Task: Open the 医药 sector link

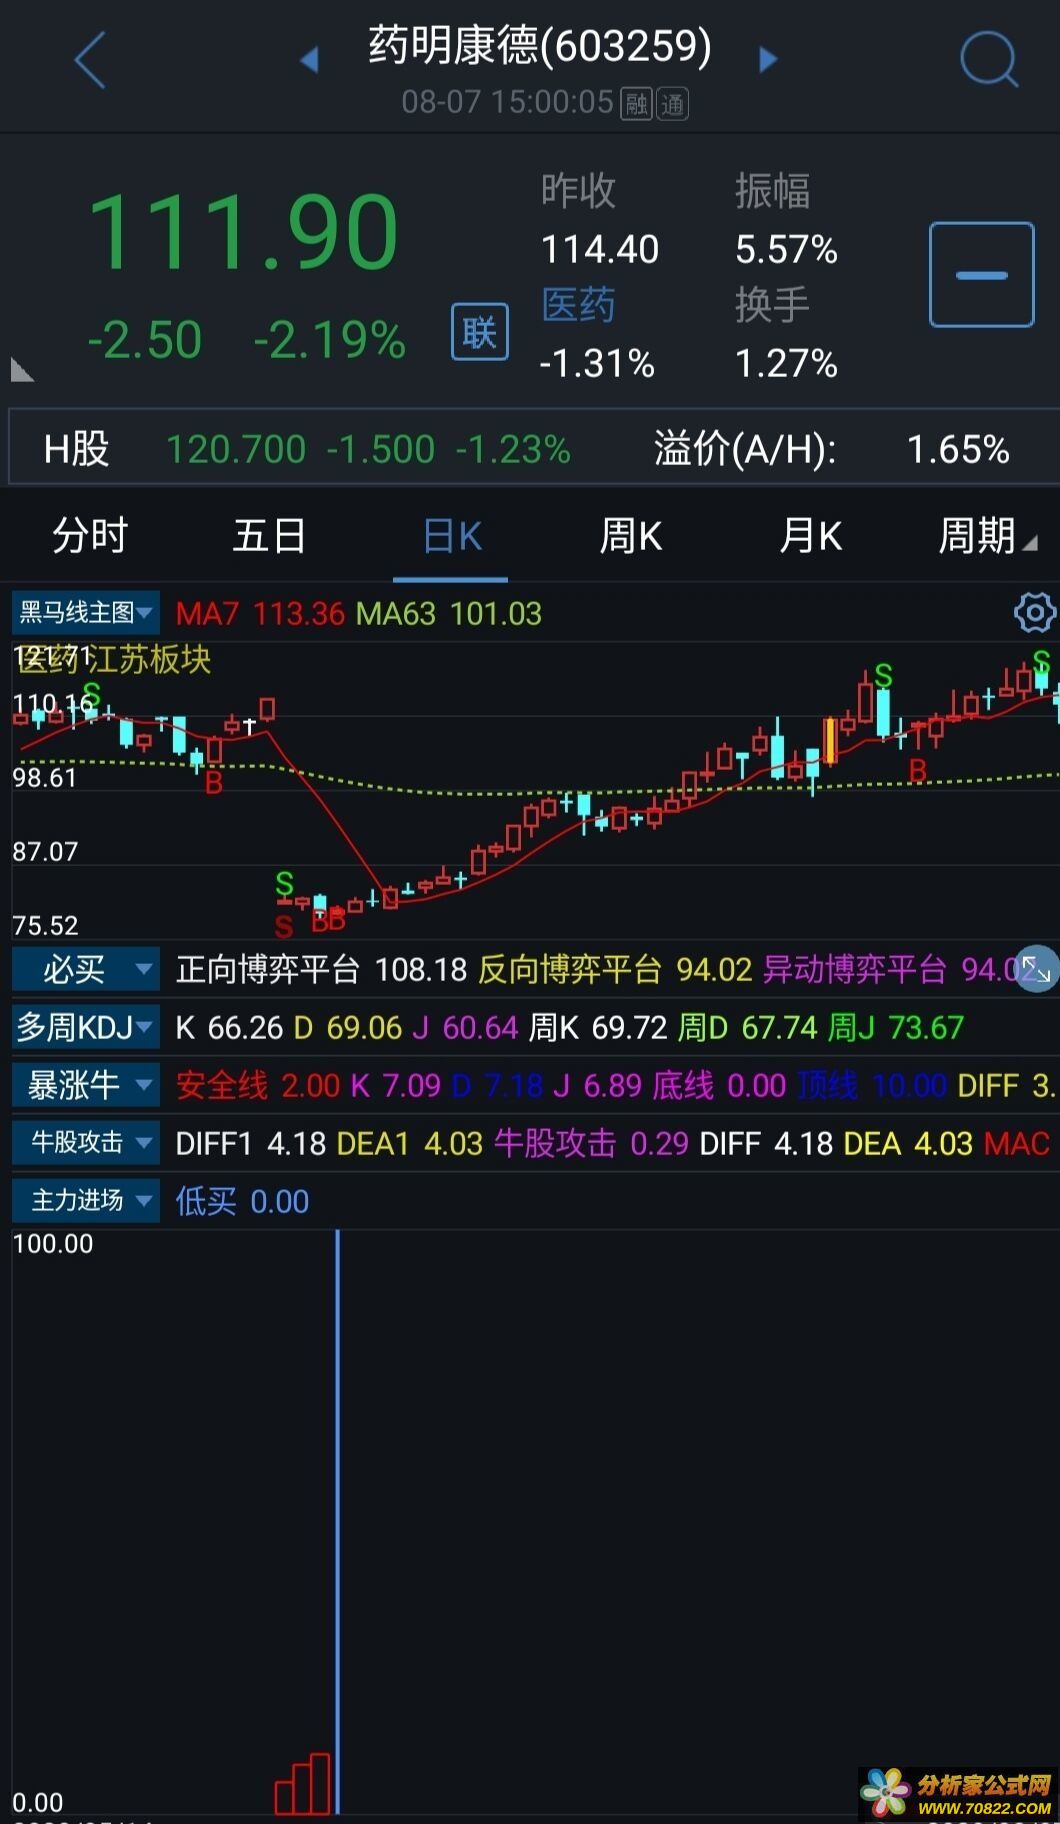Action: click(578, 305)
